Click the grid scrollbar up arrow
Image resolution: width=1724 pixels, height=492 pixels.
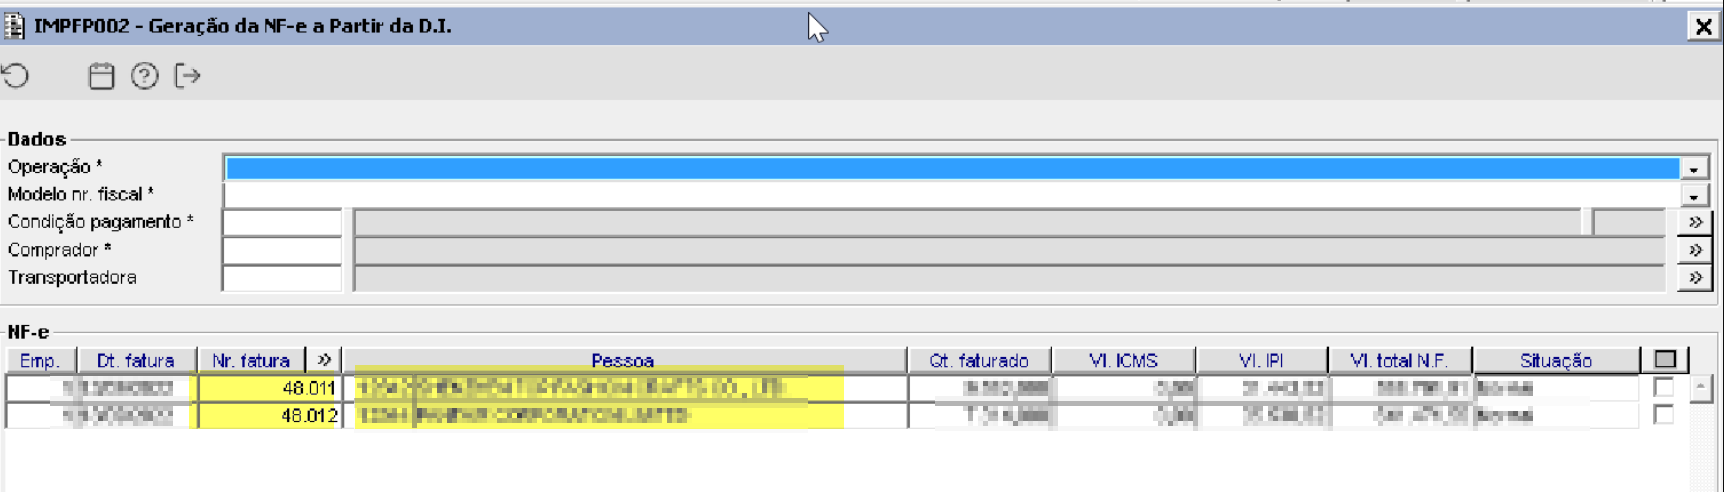[1701, 387]
